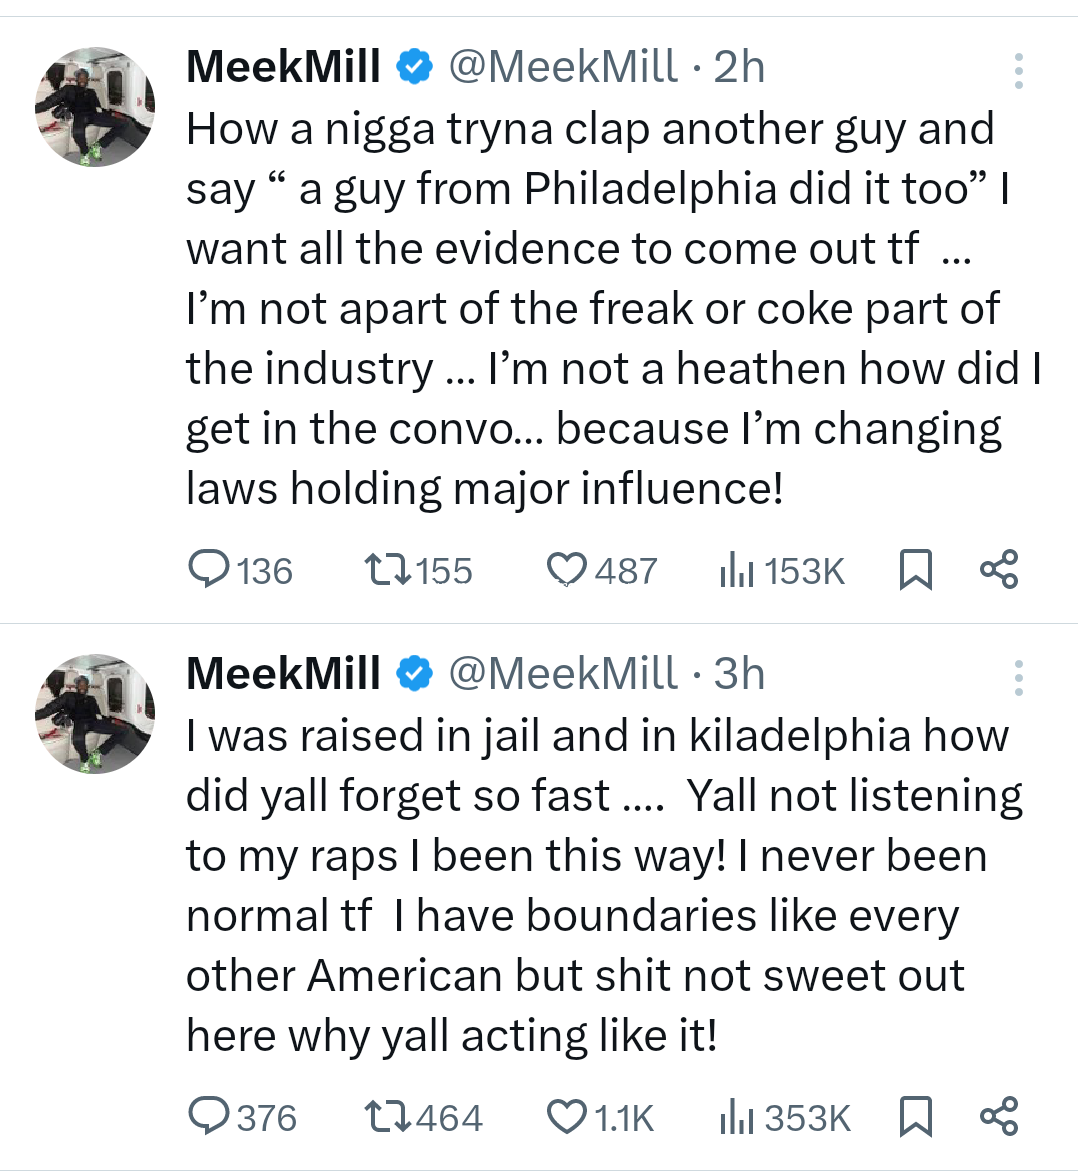Retweet the tweet with 155 reposts
This screenshot has height=1174, width=1078.
click(387, 570)
